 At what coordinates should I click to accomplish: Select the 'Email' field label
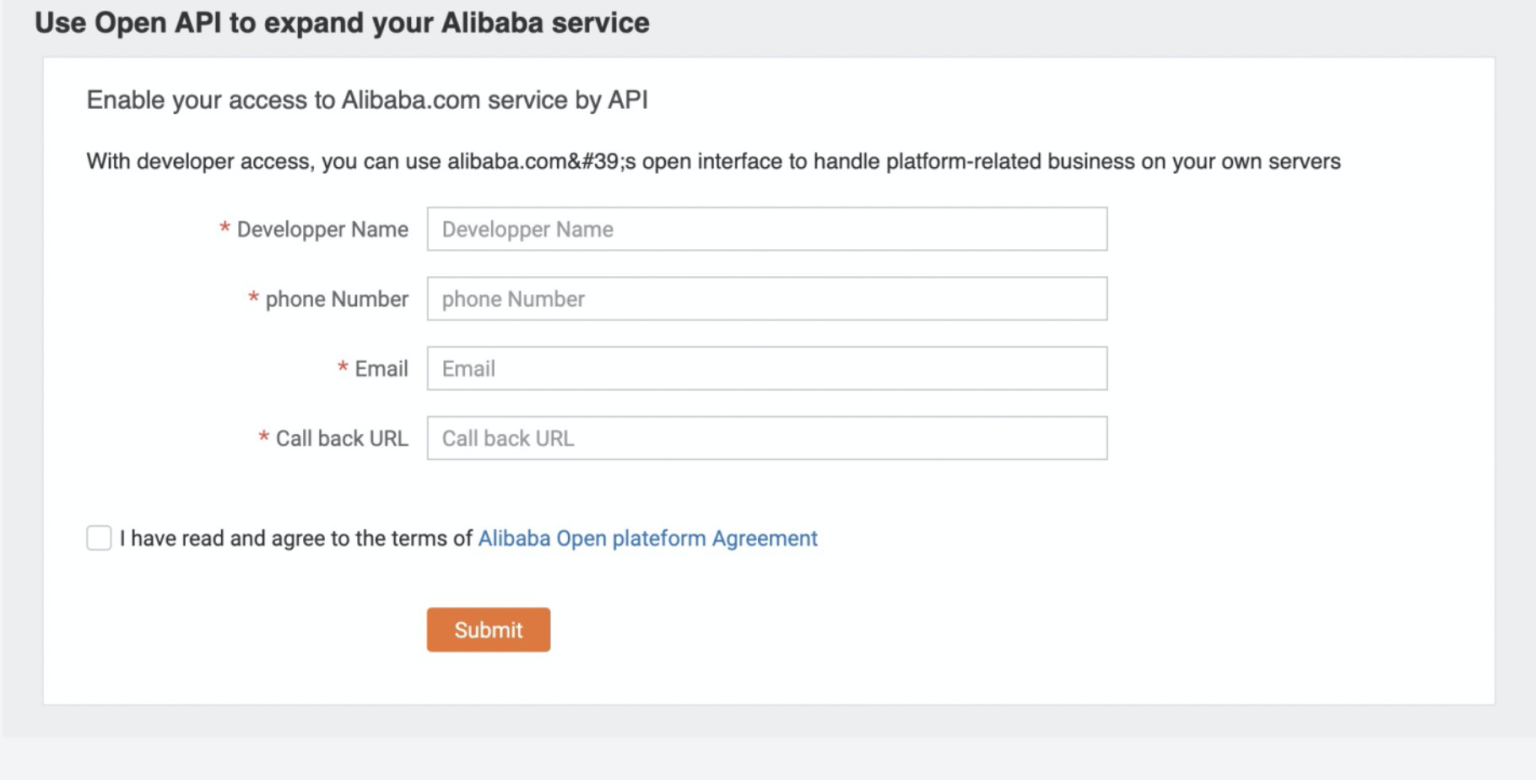coord(380,368)
